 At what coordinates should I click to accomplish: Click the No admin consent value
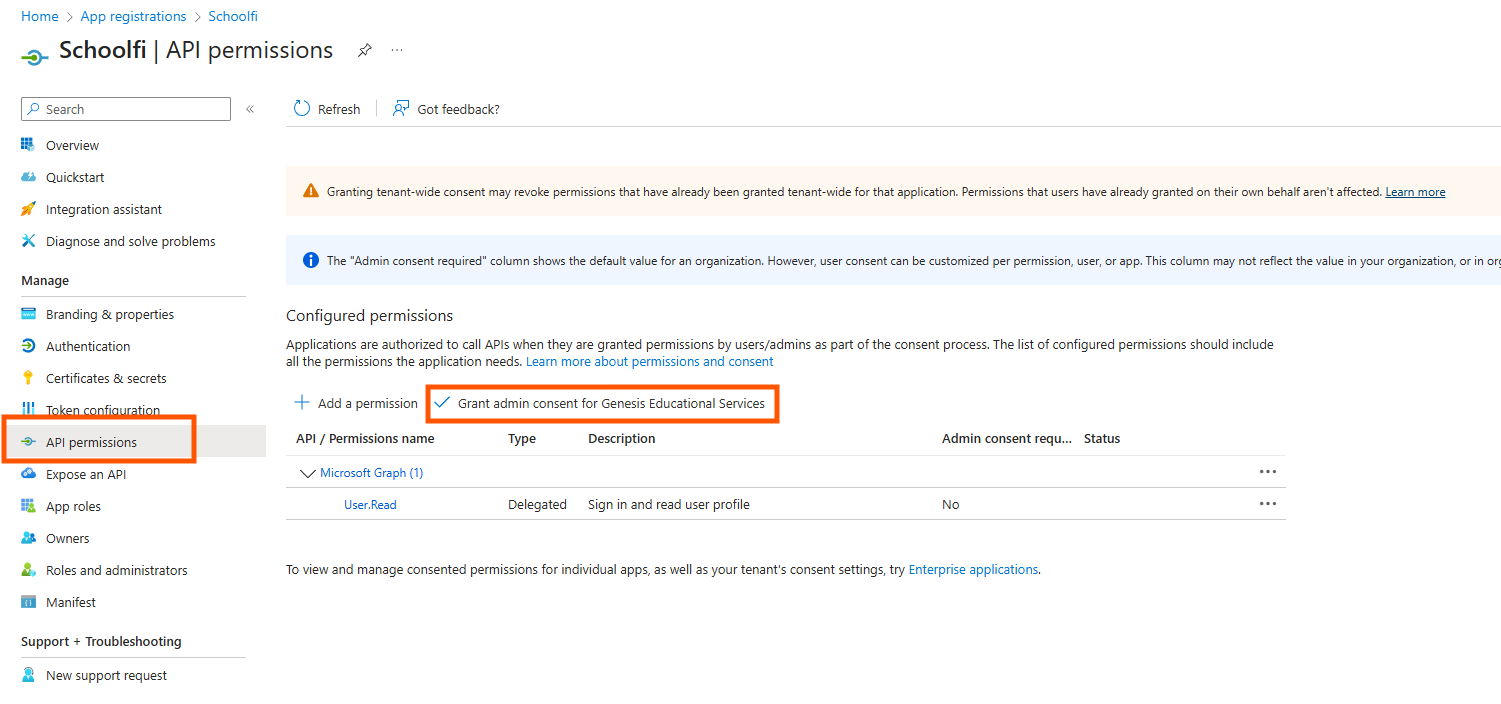[x=950, y=505]
